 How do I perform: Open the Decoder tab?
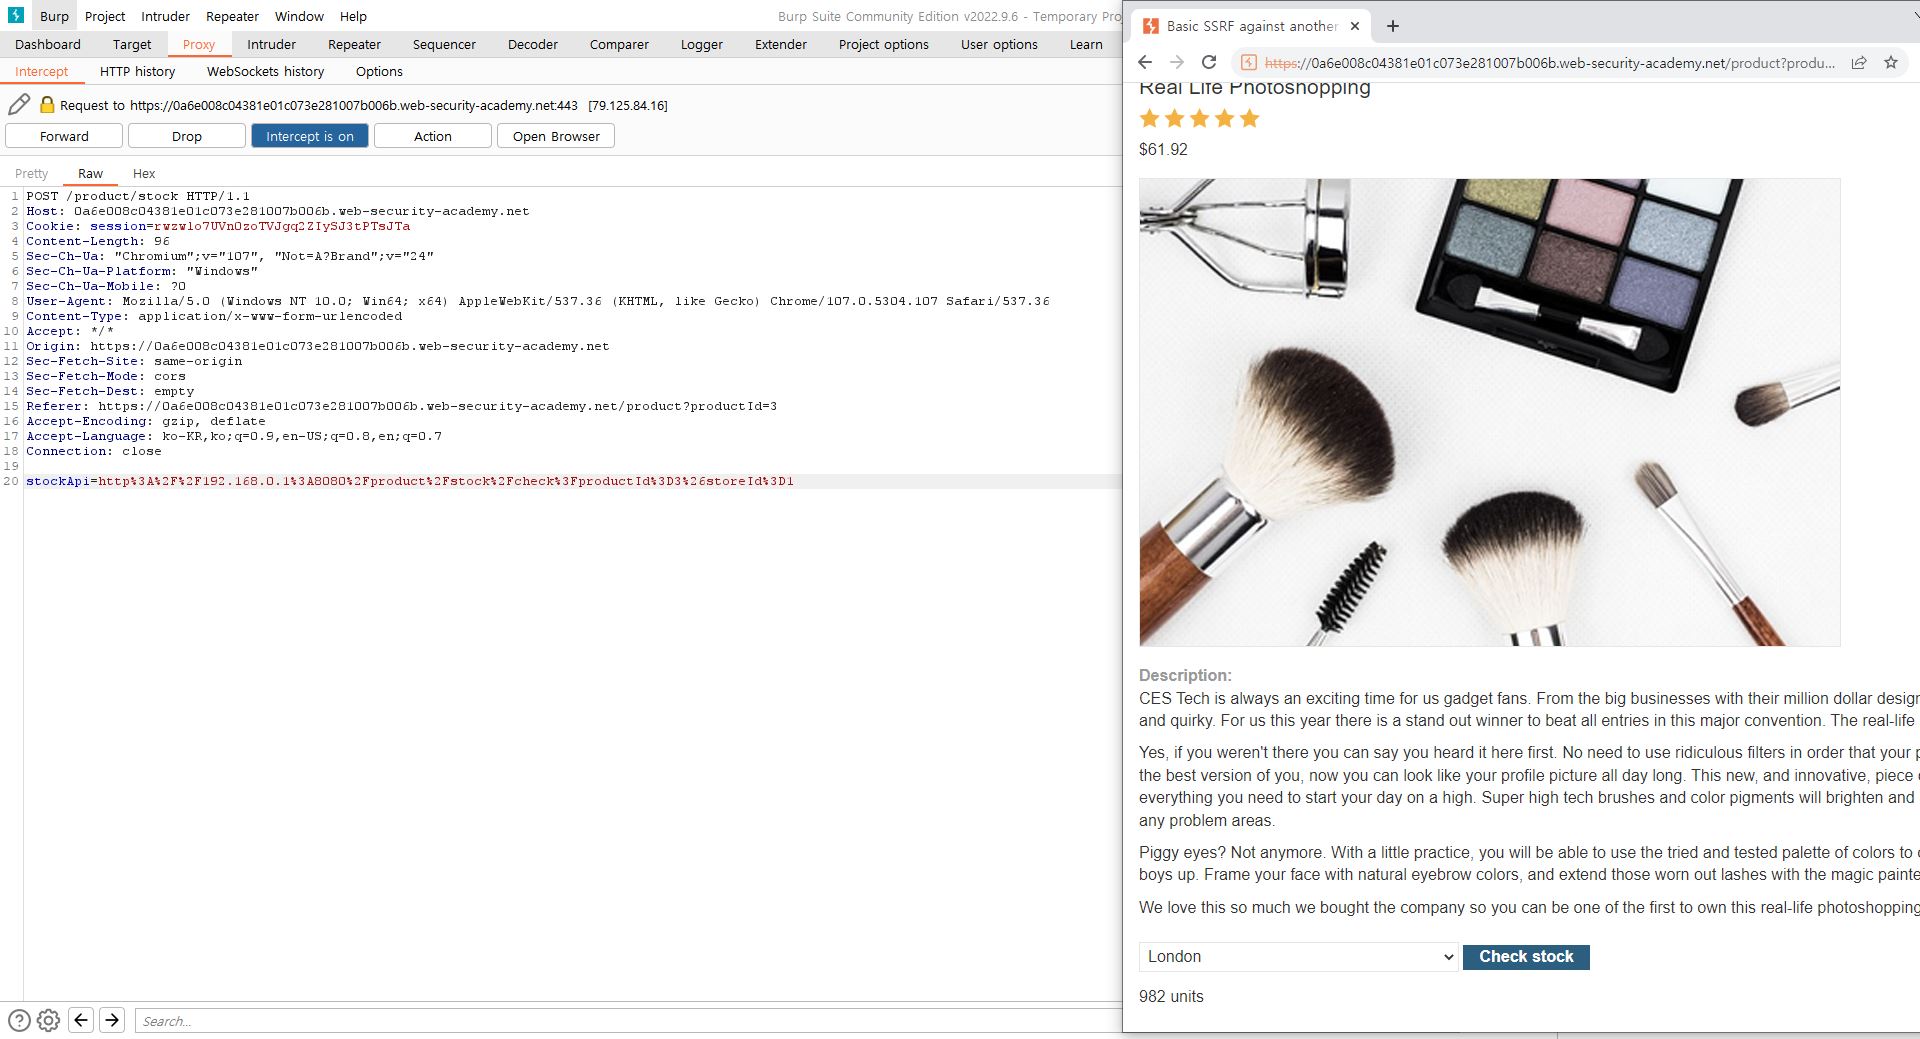(x=533, y=44)
